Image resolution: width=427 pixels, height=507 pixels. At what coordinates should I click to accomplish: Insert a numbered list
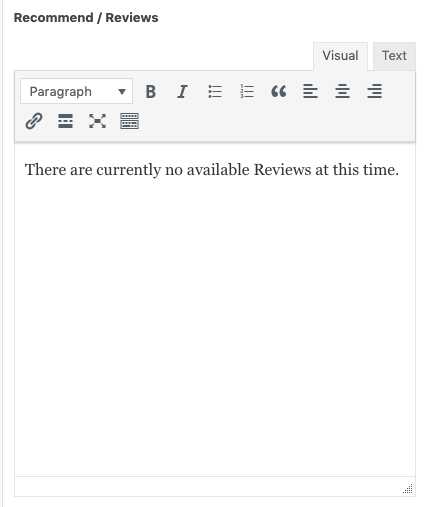point(247,91)
